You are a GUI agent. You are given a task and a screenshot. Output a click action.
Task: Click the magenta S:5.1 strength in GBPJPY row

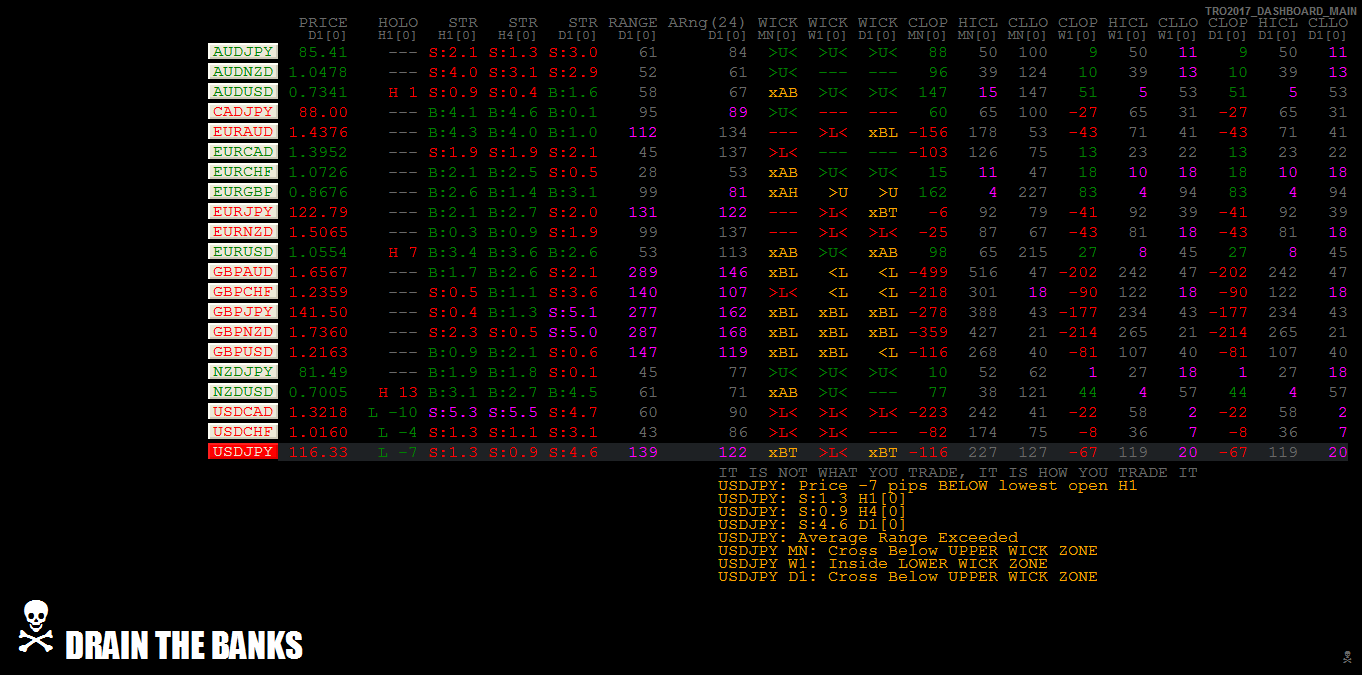point(573,312)
